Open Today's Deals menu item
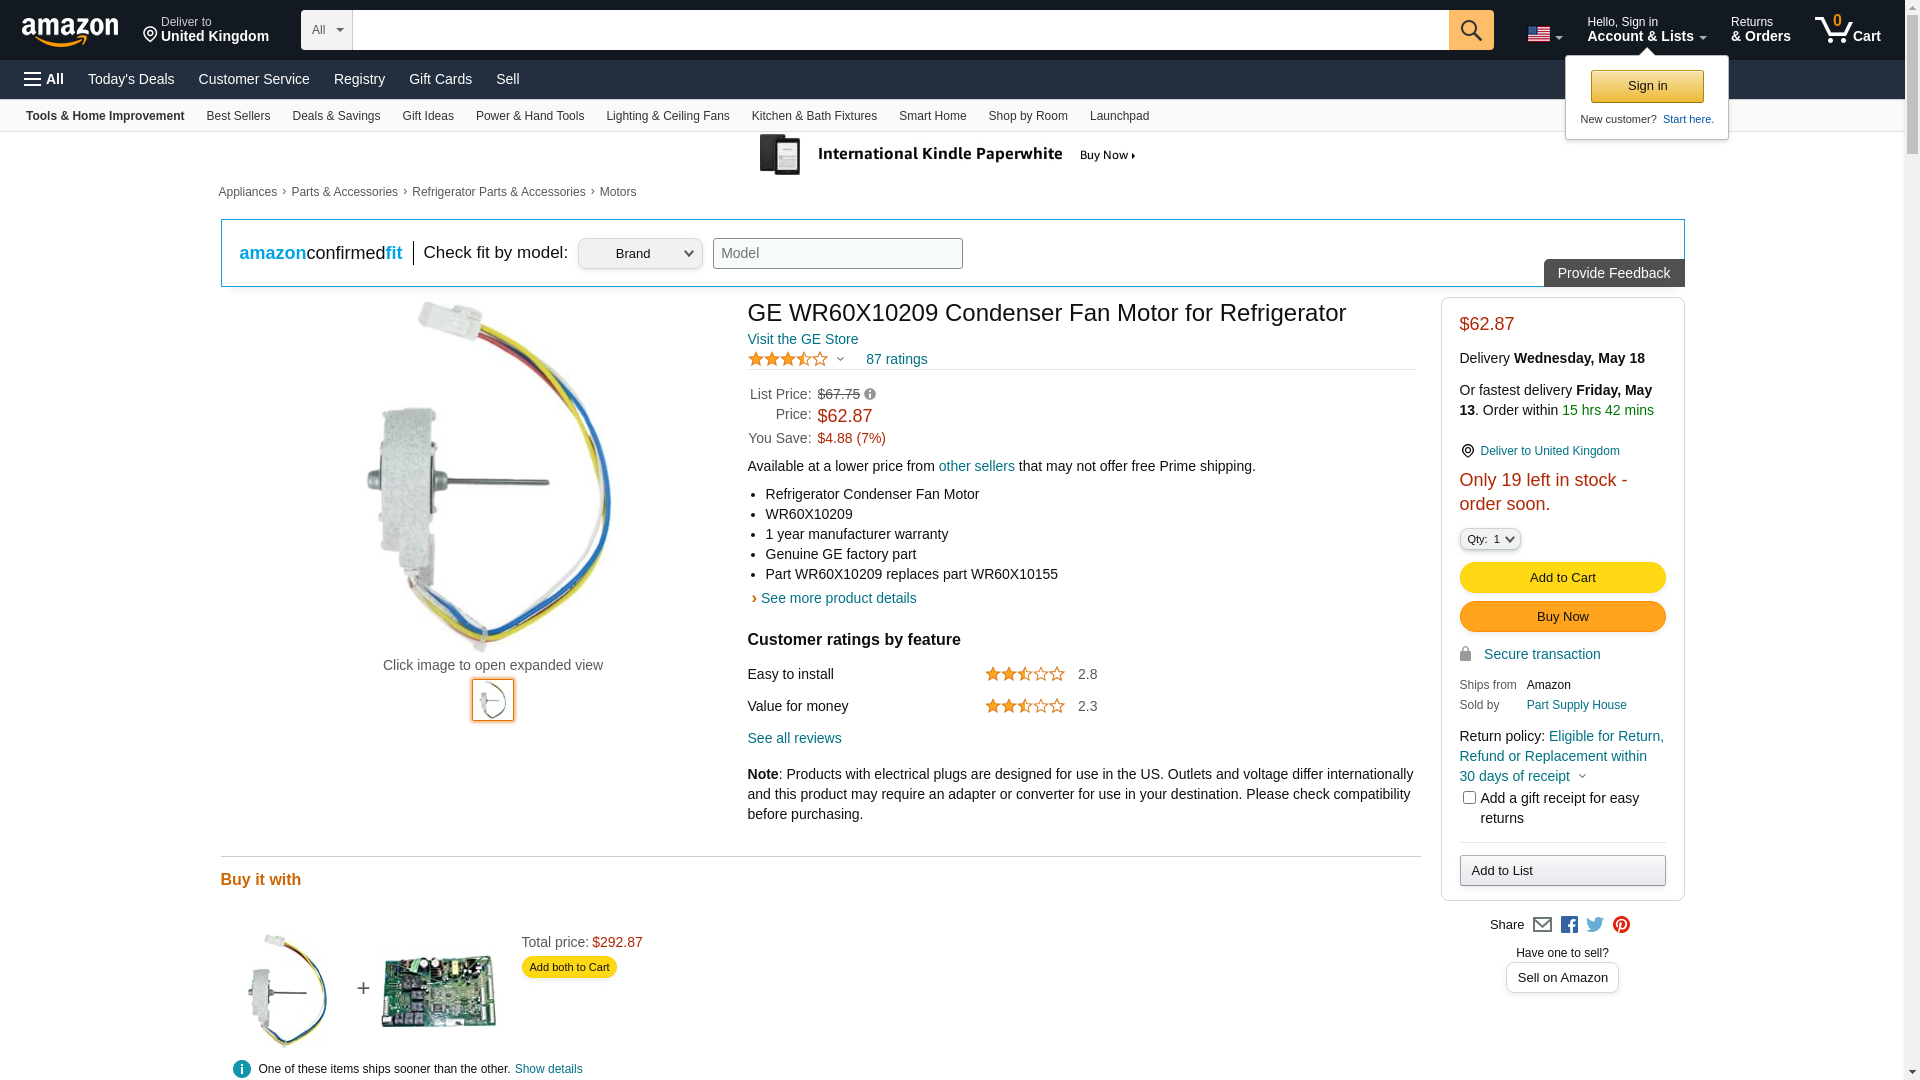Viewport: 1920px width, 1080px height. pyautogui.click(x=131, y=79)
